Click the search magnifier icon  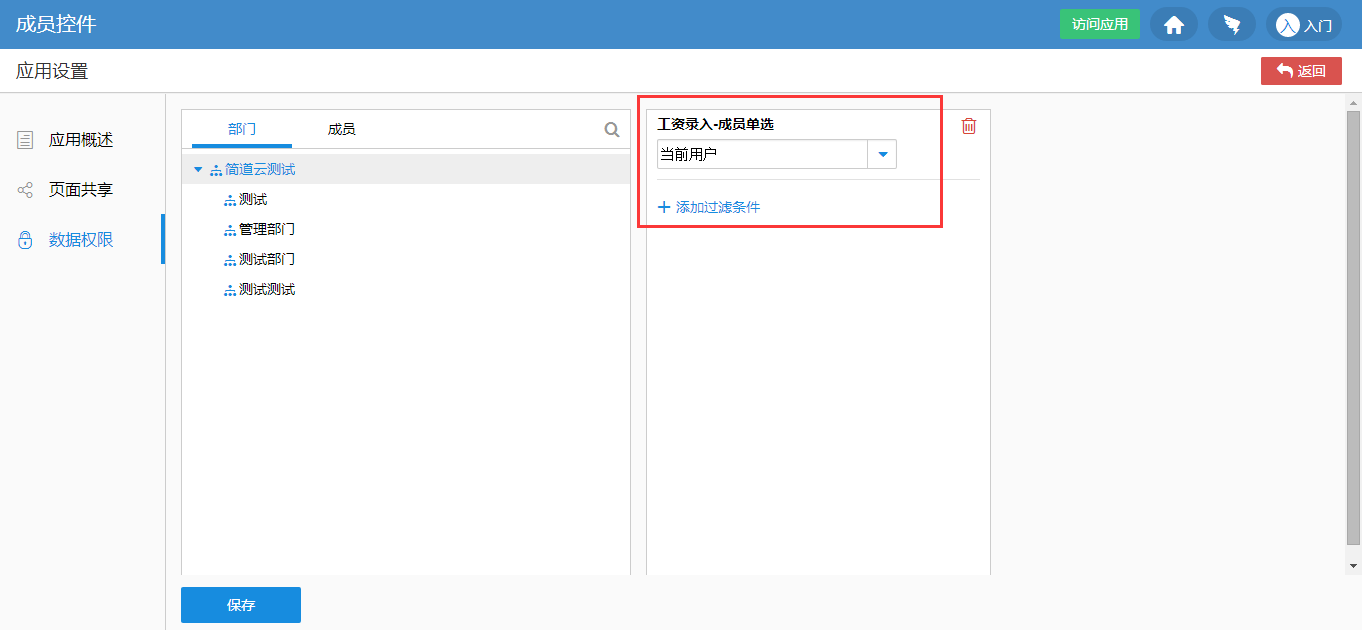(612, 130)
